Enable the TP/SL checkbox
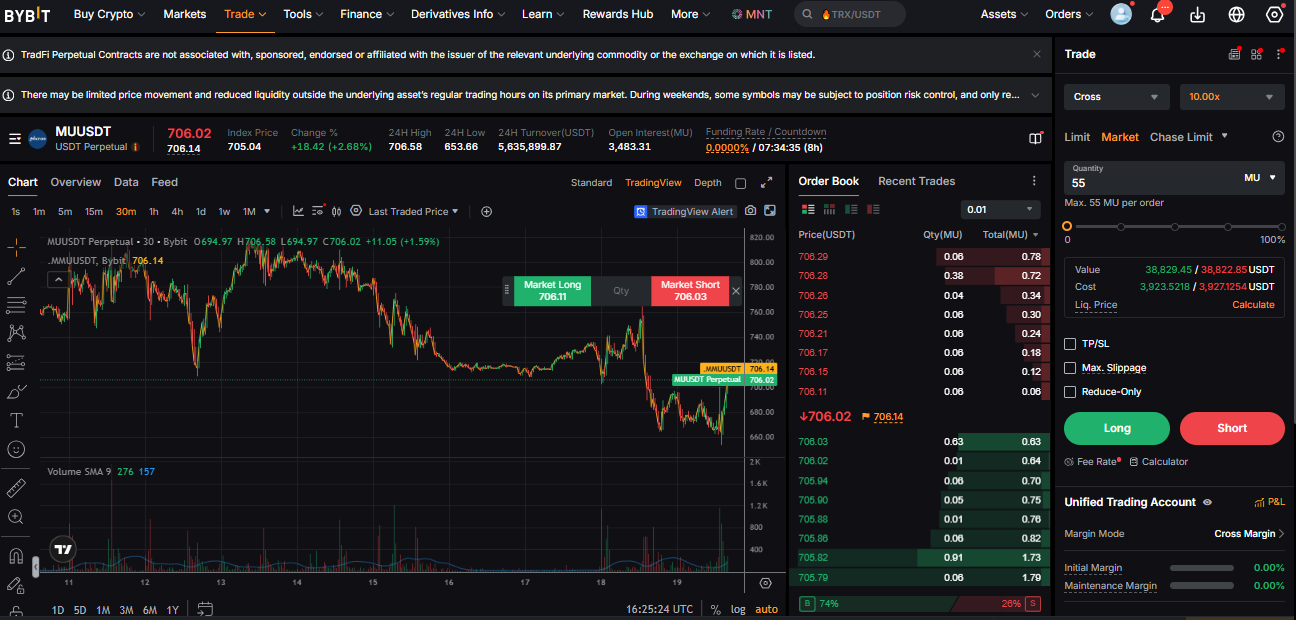The height and width of the screenshot is (620, 1296). point(1070,344)
